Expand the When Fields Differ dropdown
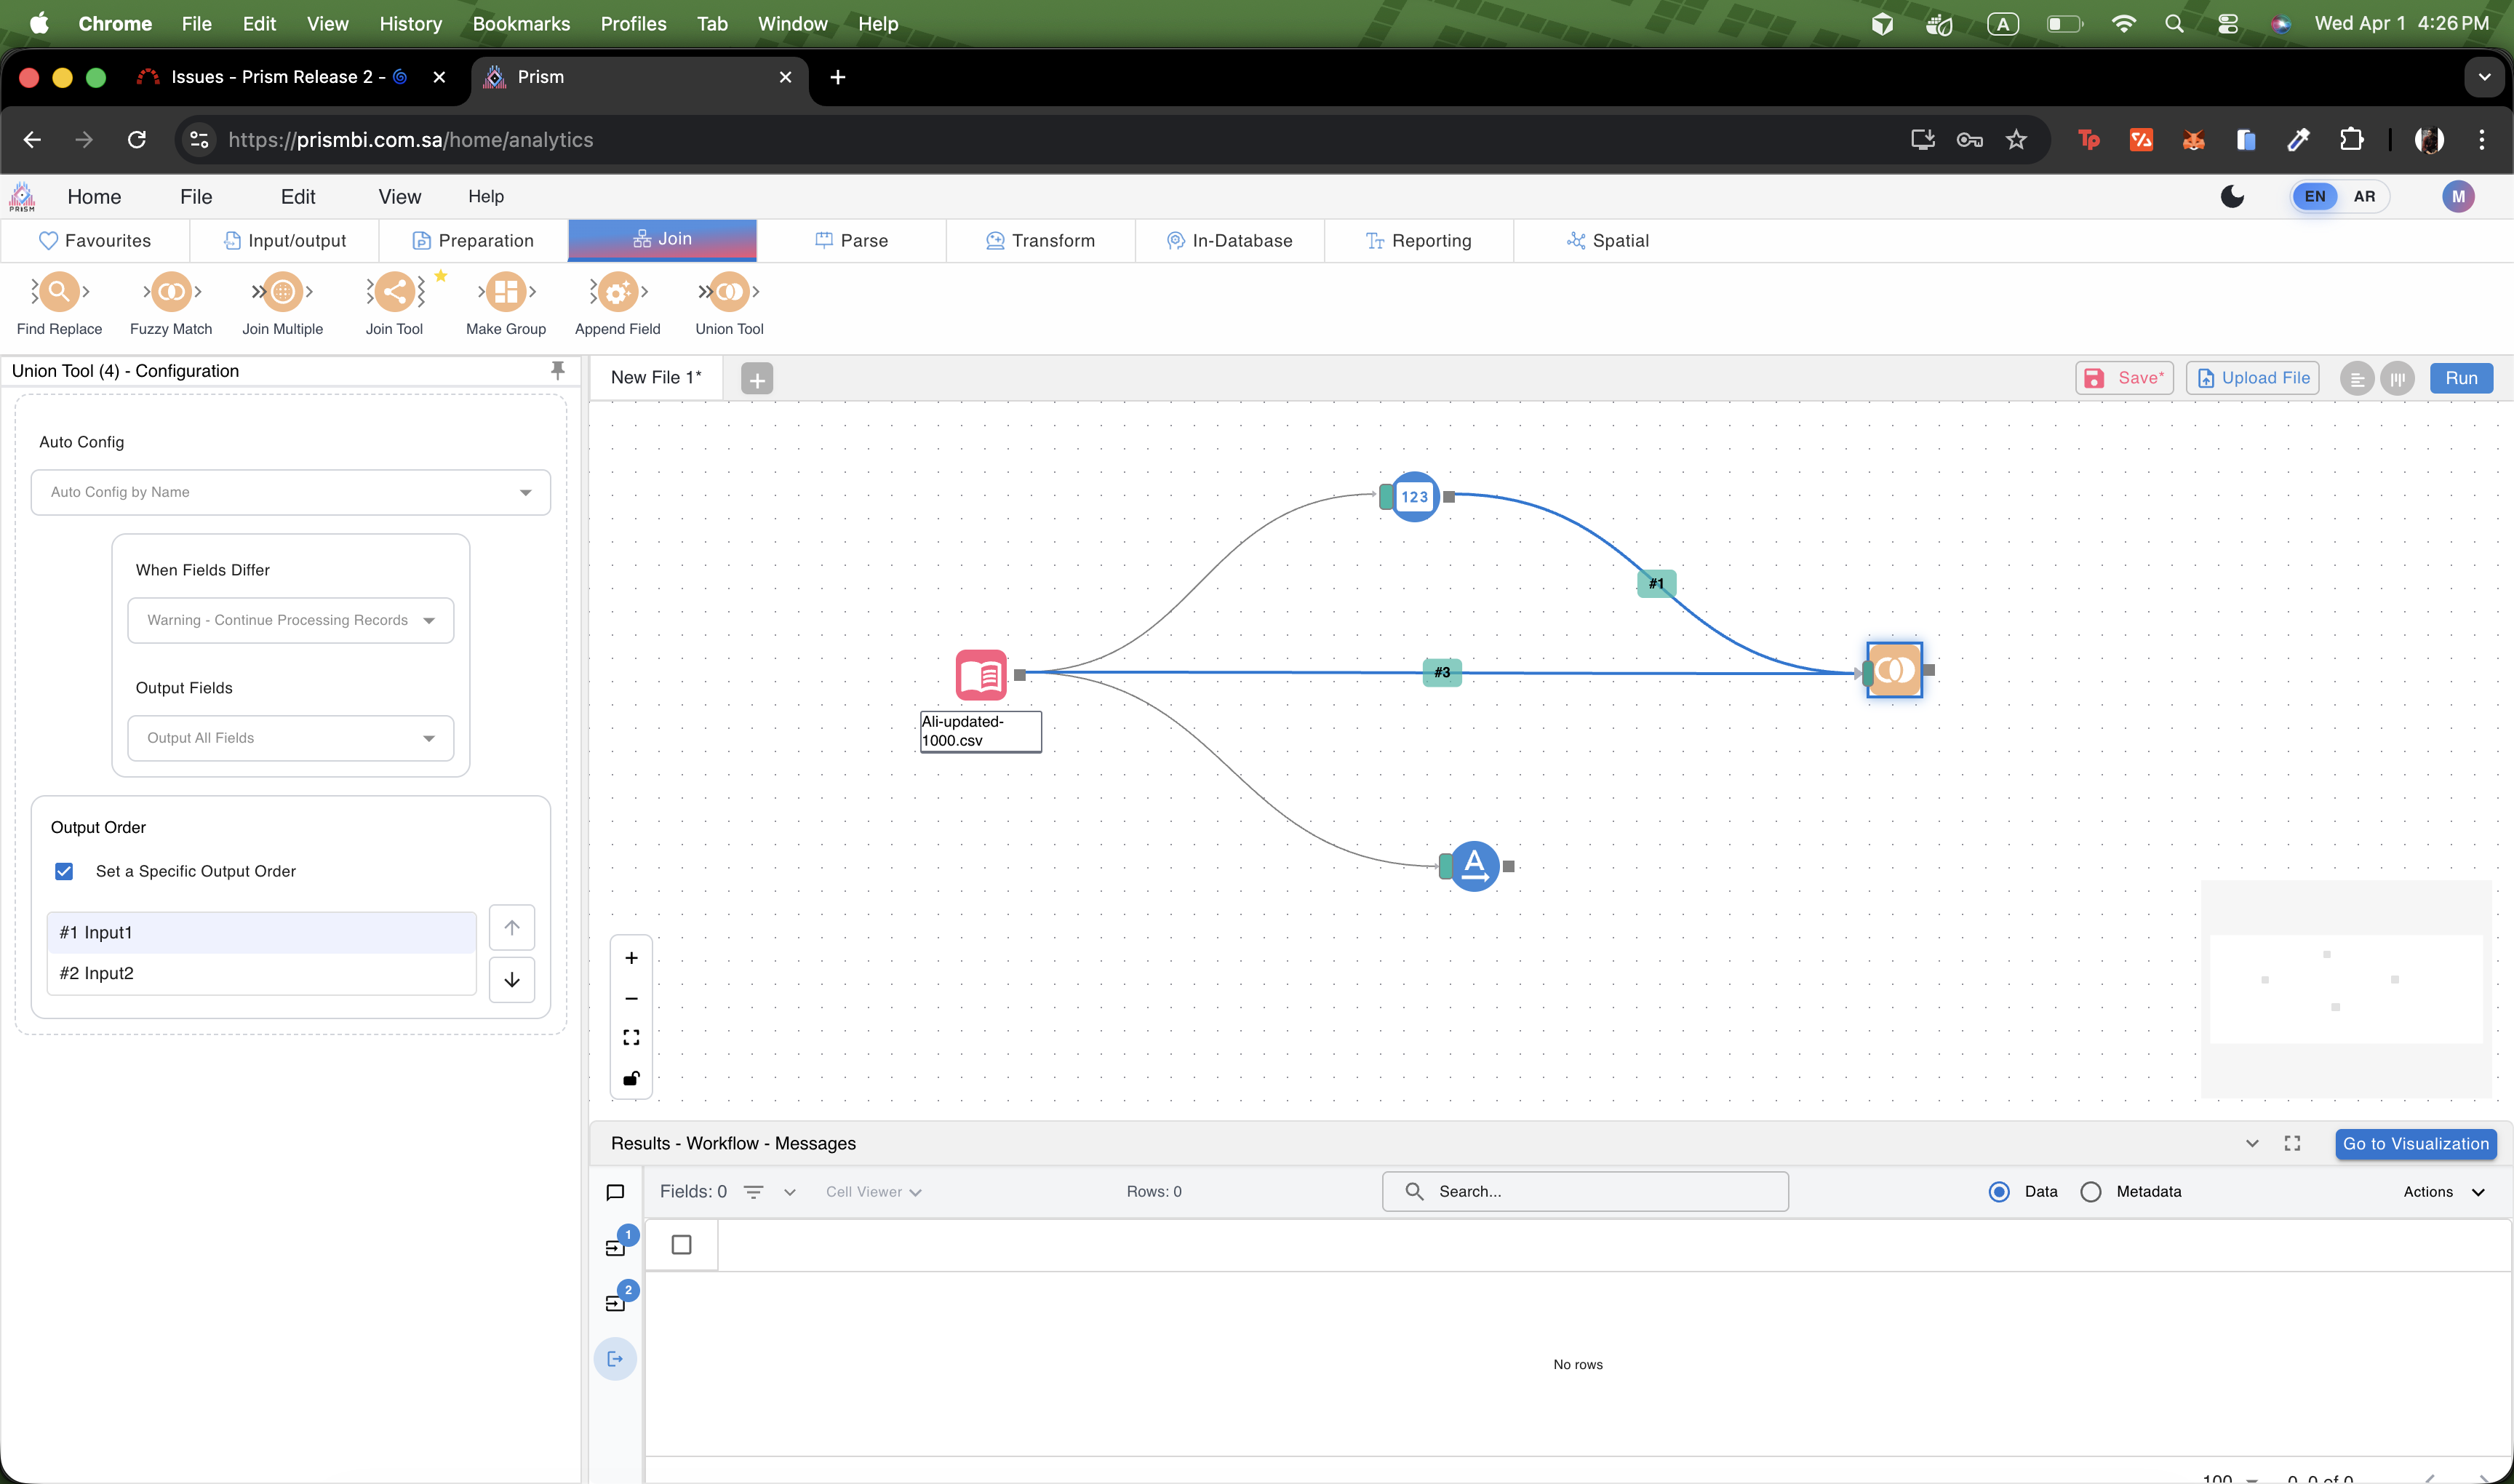The width and height of the screenshot is (2514, 1484). point(290,620)
